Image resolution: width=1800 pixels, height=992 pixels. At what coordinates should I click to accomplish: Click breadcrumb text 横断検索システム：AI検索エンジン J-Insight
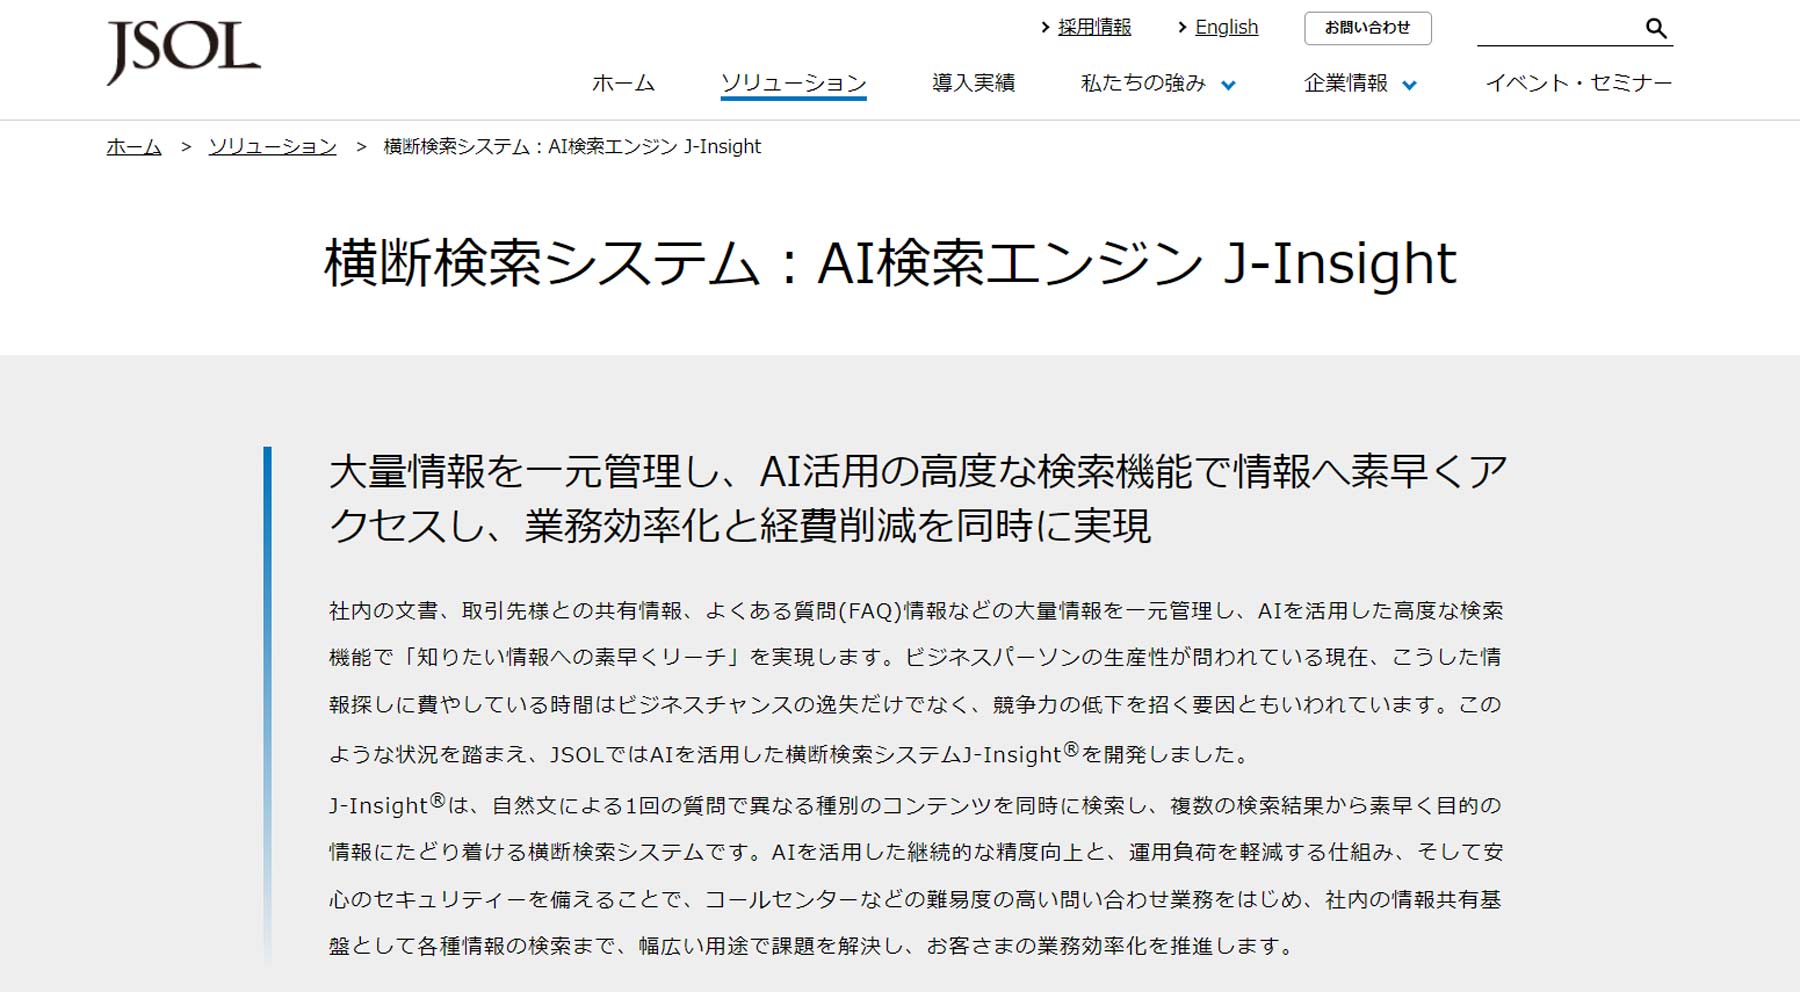pyautogui.click(x=572, y=146)
